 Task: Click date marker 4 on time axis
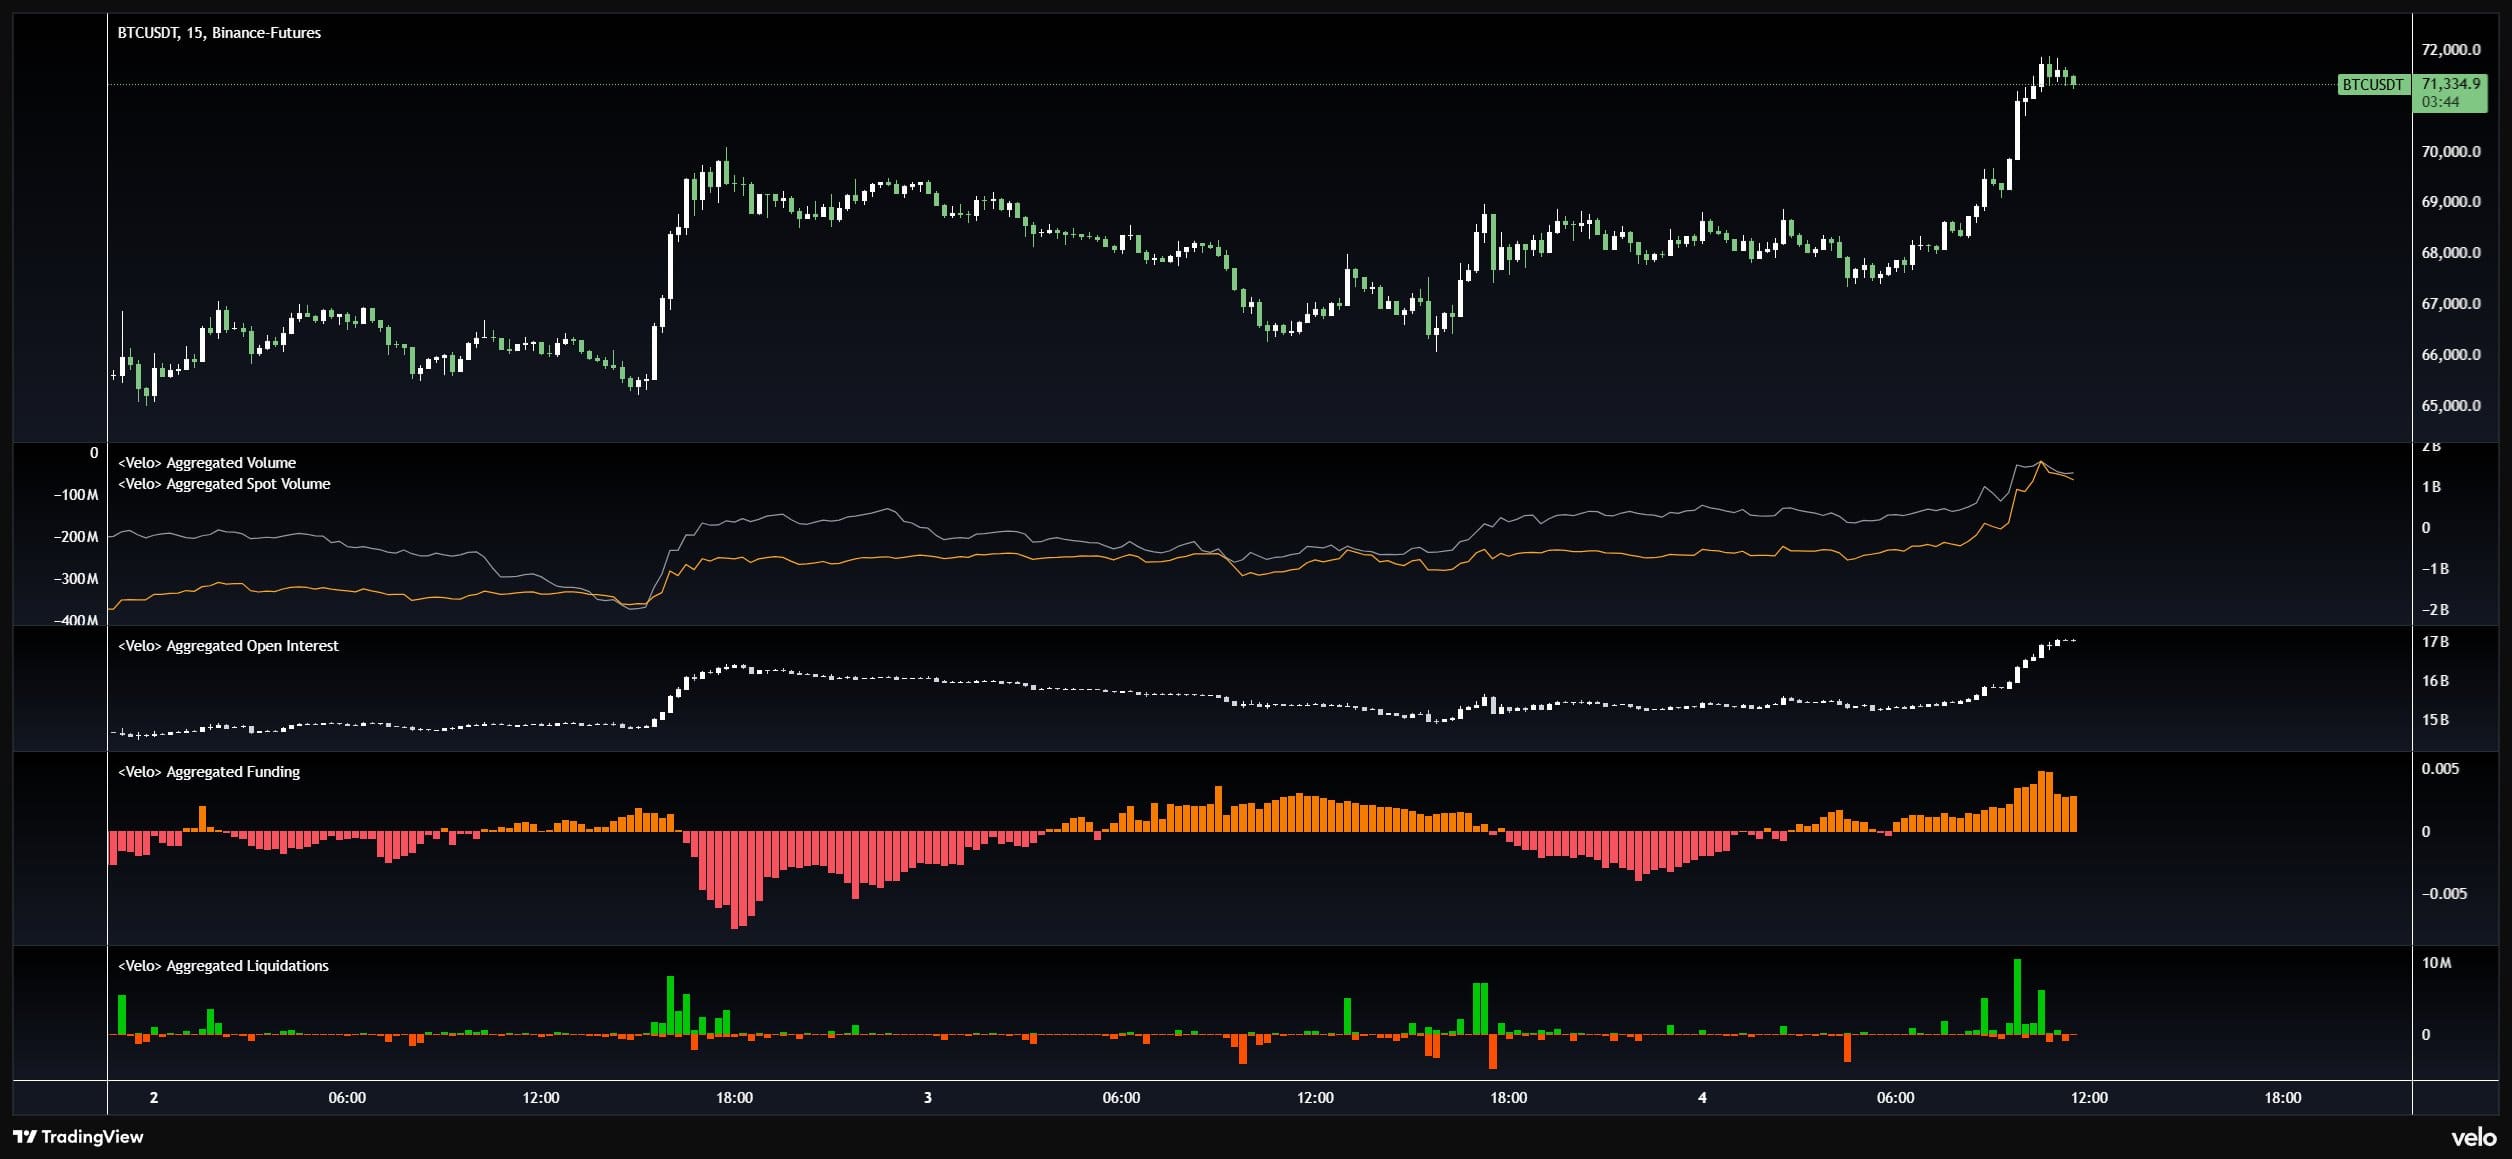(x=1702, y=1098)
